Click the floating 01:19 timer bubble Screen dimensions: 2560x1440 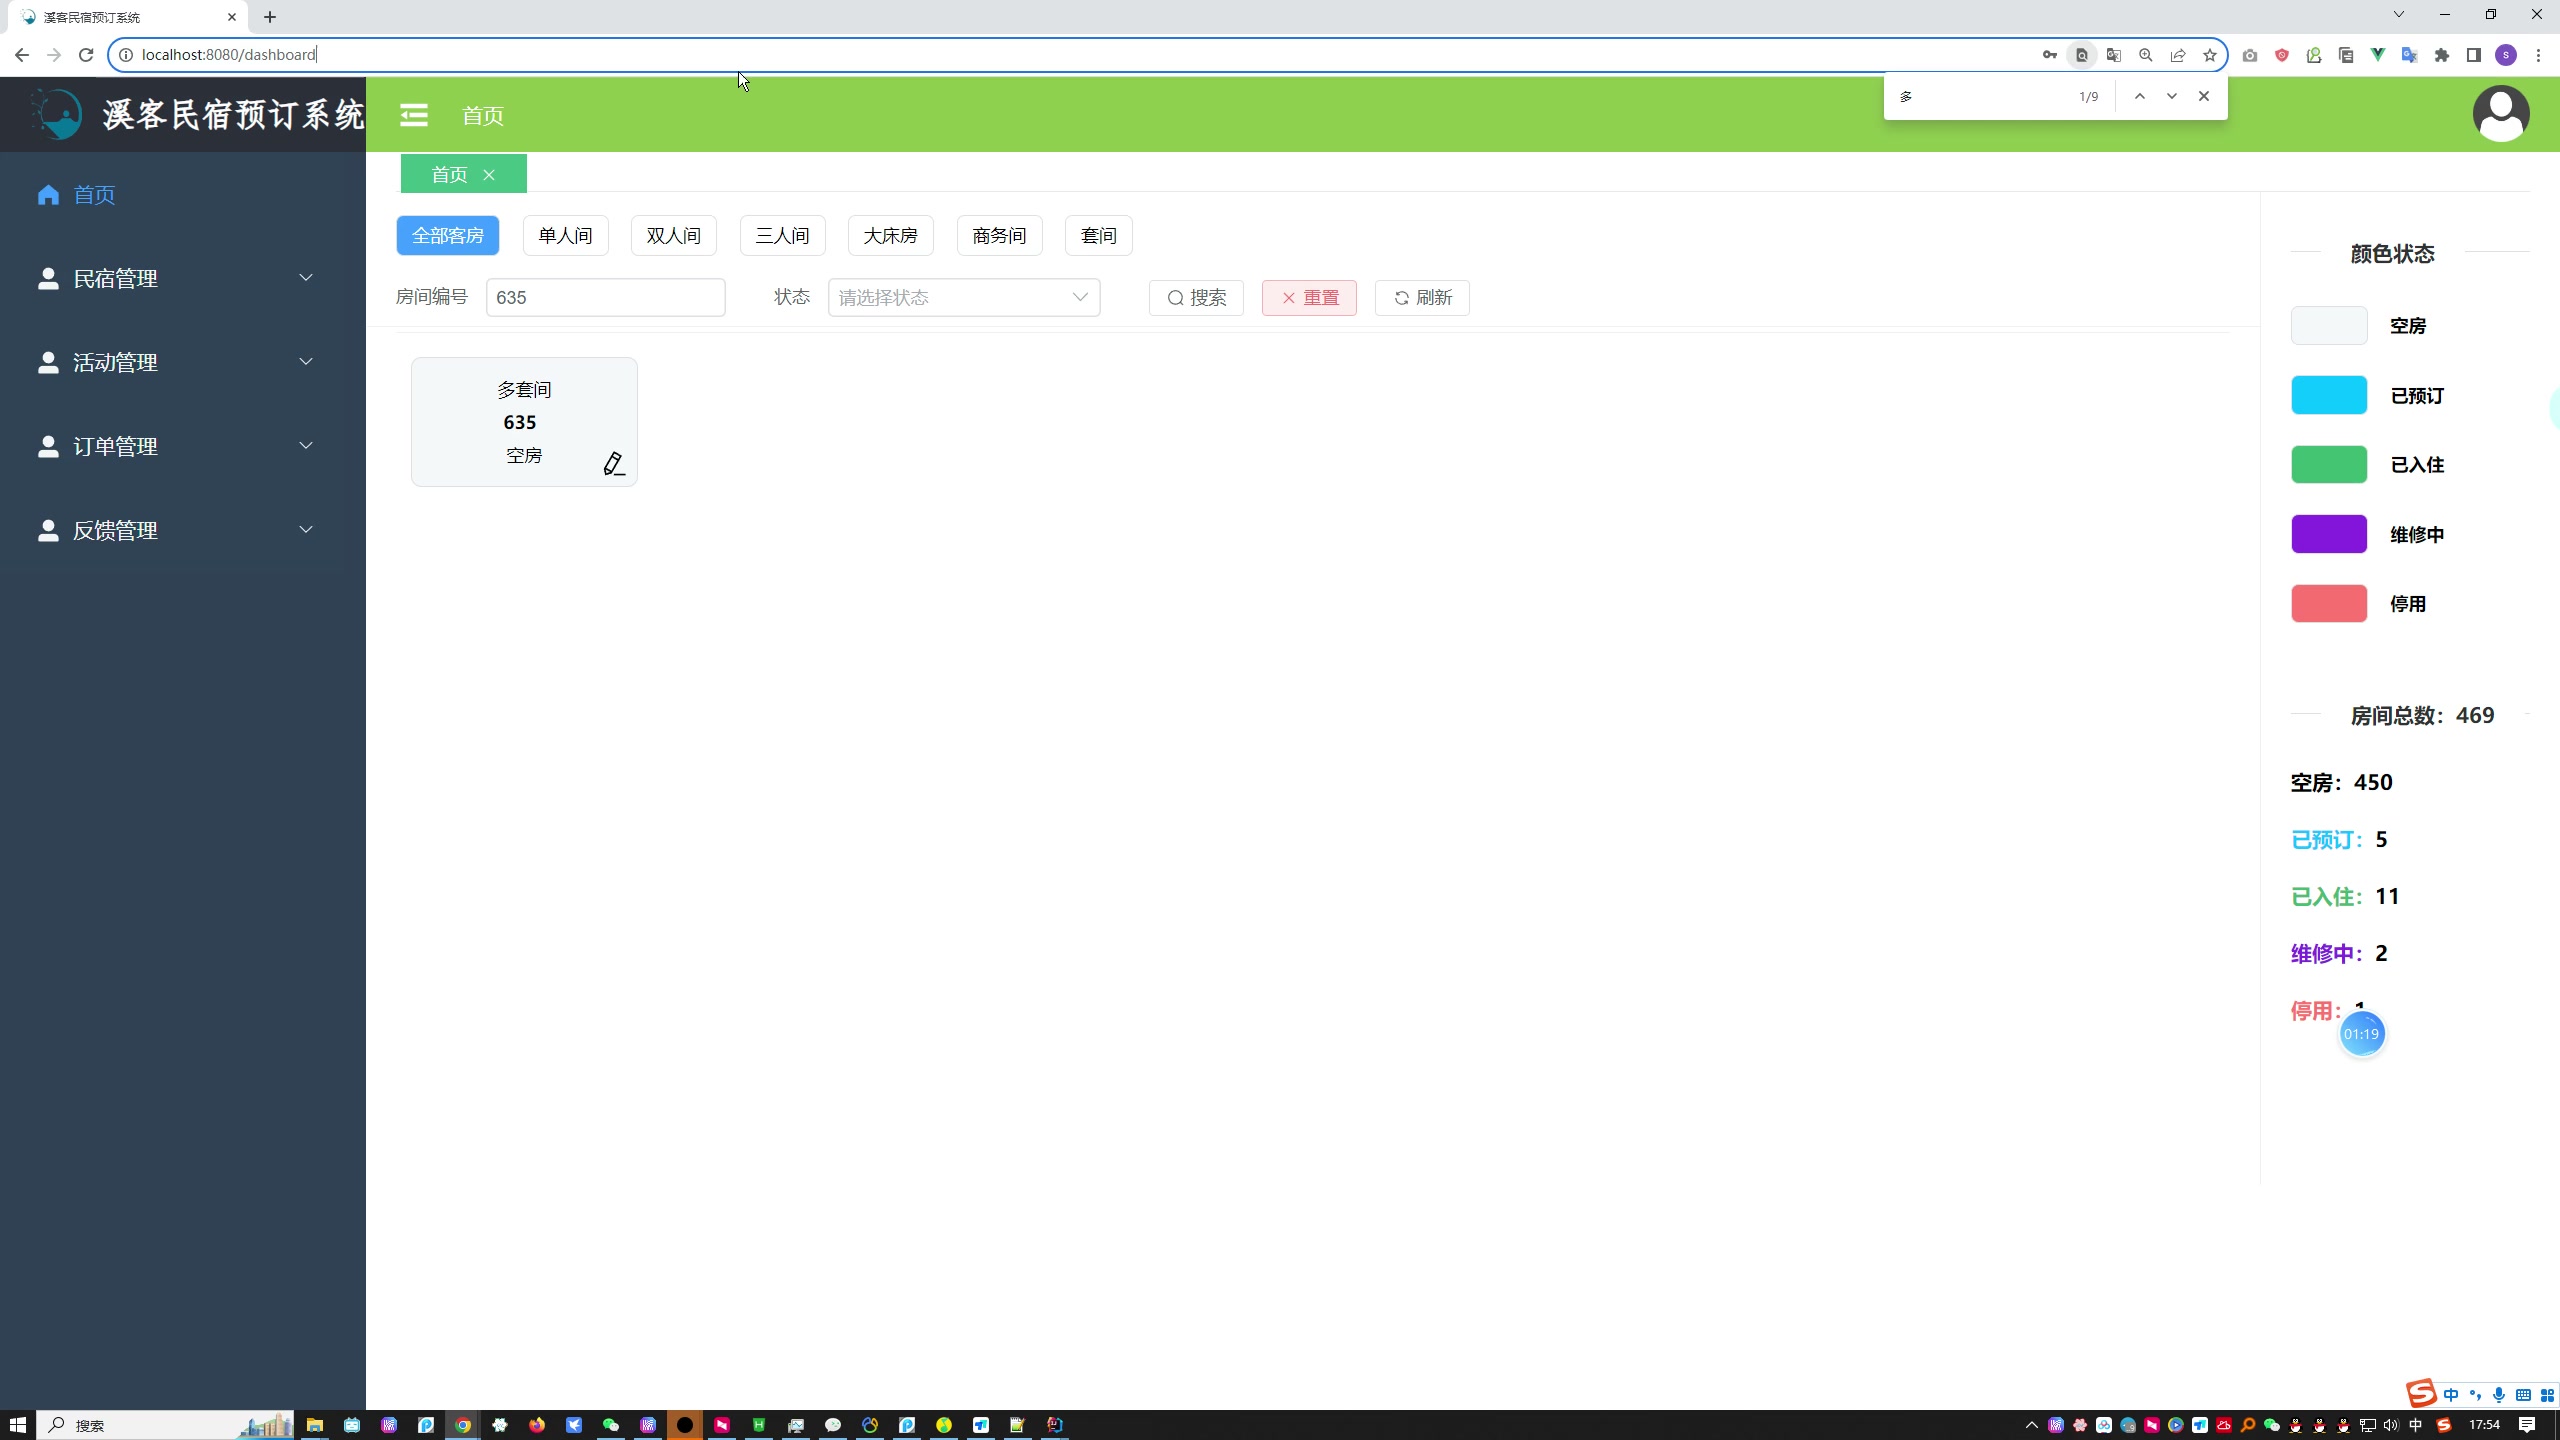tap(2361, 1034)
